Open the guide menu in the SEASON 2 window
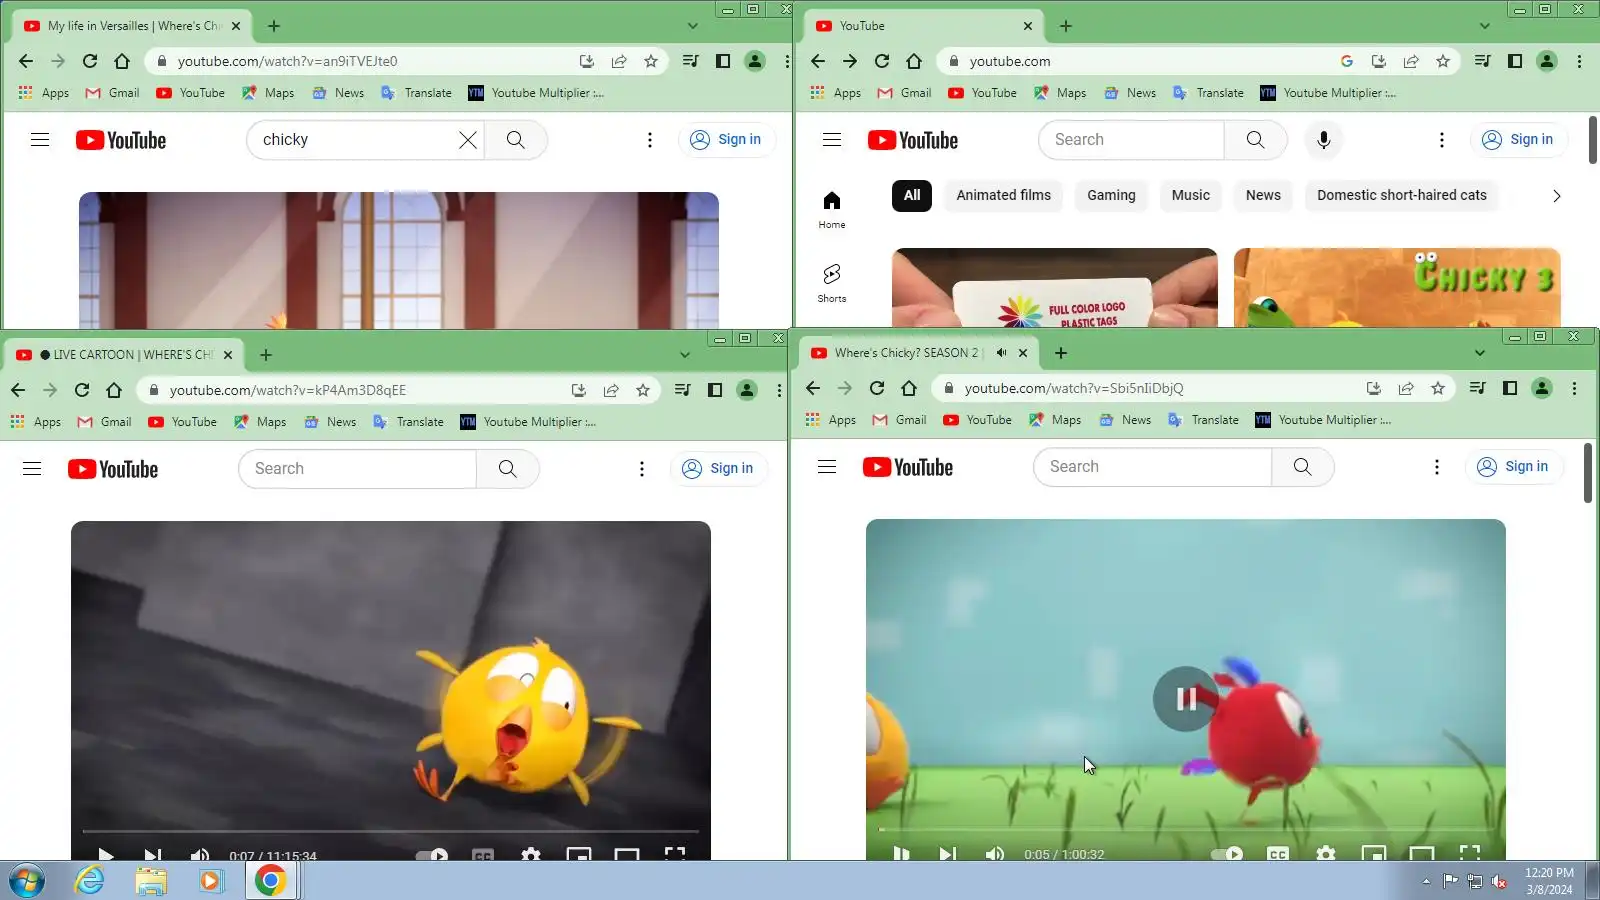This screenshot has height=900, width=1600. coord(827,467)
